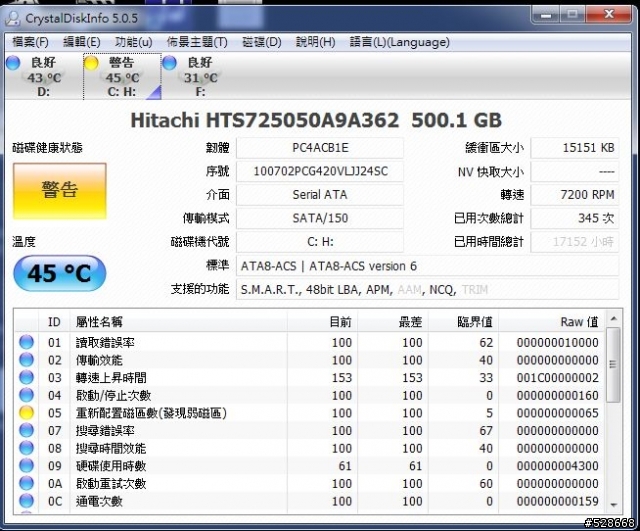Viewport: 640px width, 531px height.
Task: Click the SMART list scrollbar thumb
Action: pos(613,364)
